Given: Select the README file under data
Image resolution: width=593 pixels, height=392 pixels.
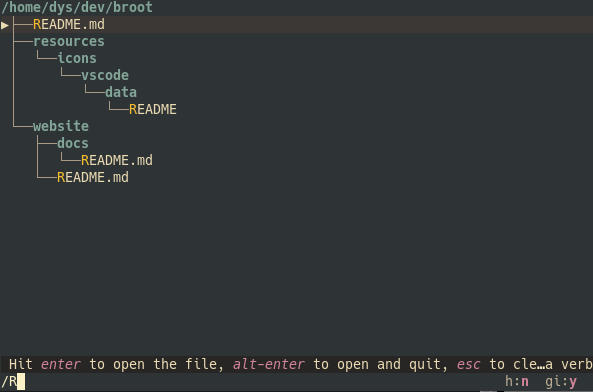Looking at the screenshot, I should click(153, 110).
